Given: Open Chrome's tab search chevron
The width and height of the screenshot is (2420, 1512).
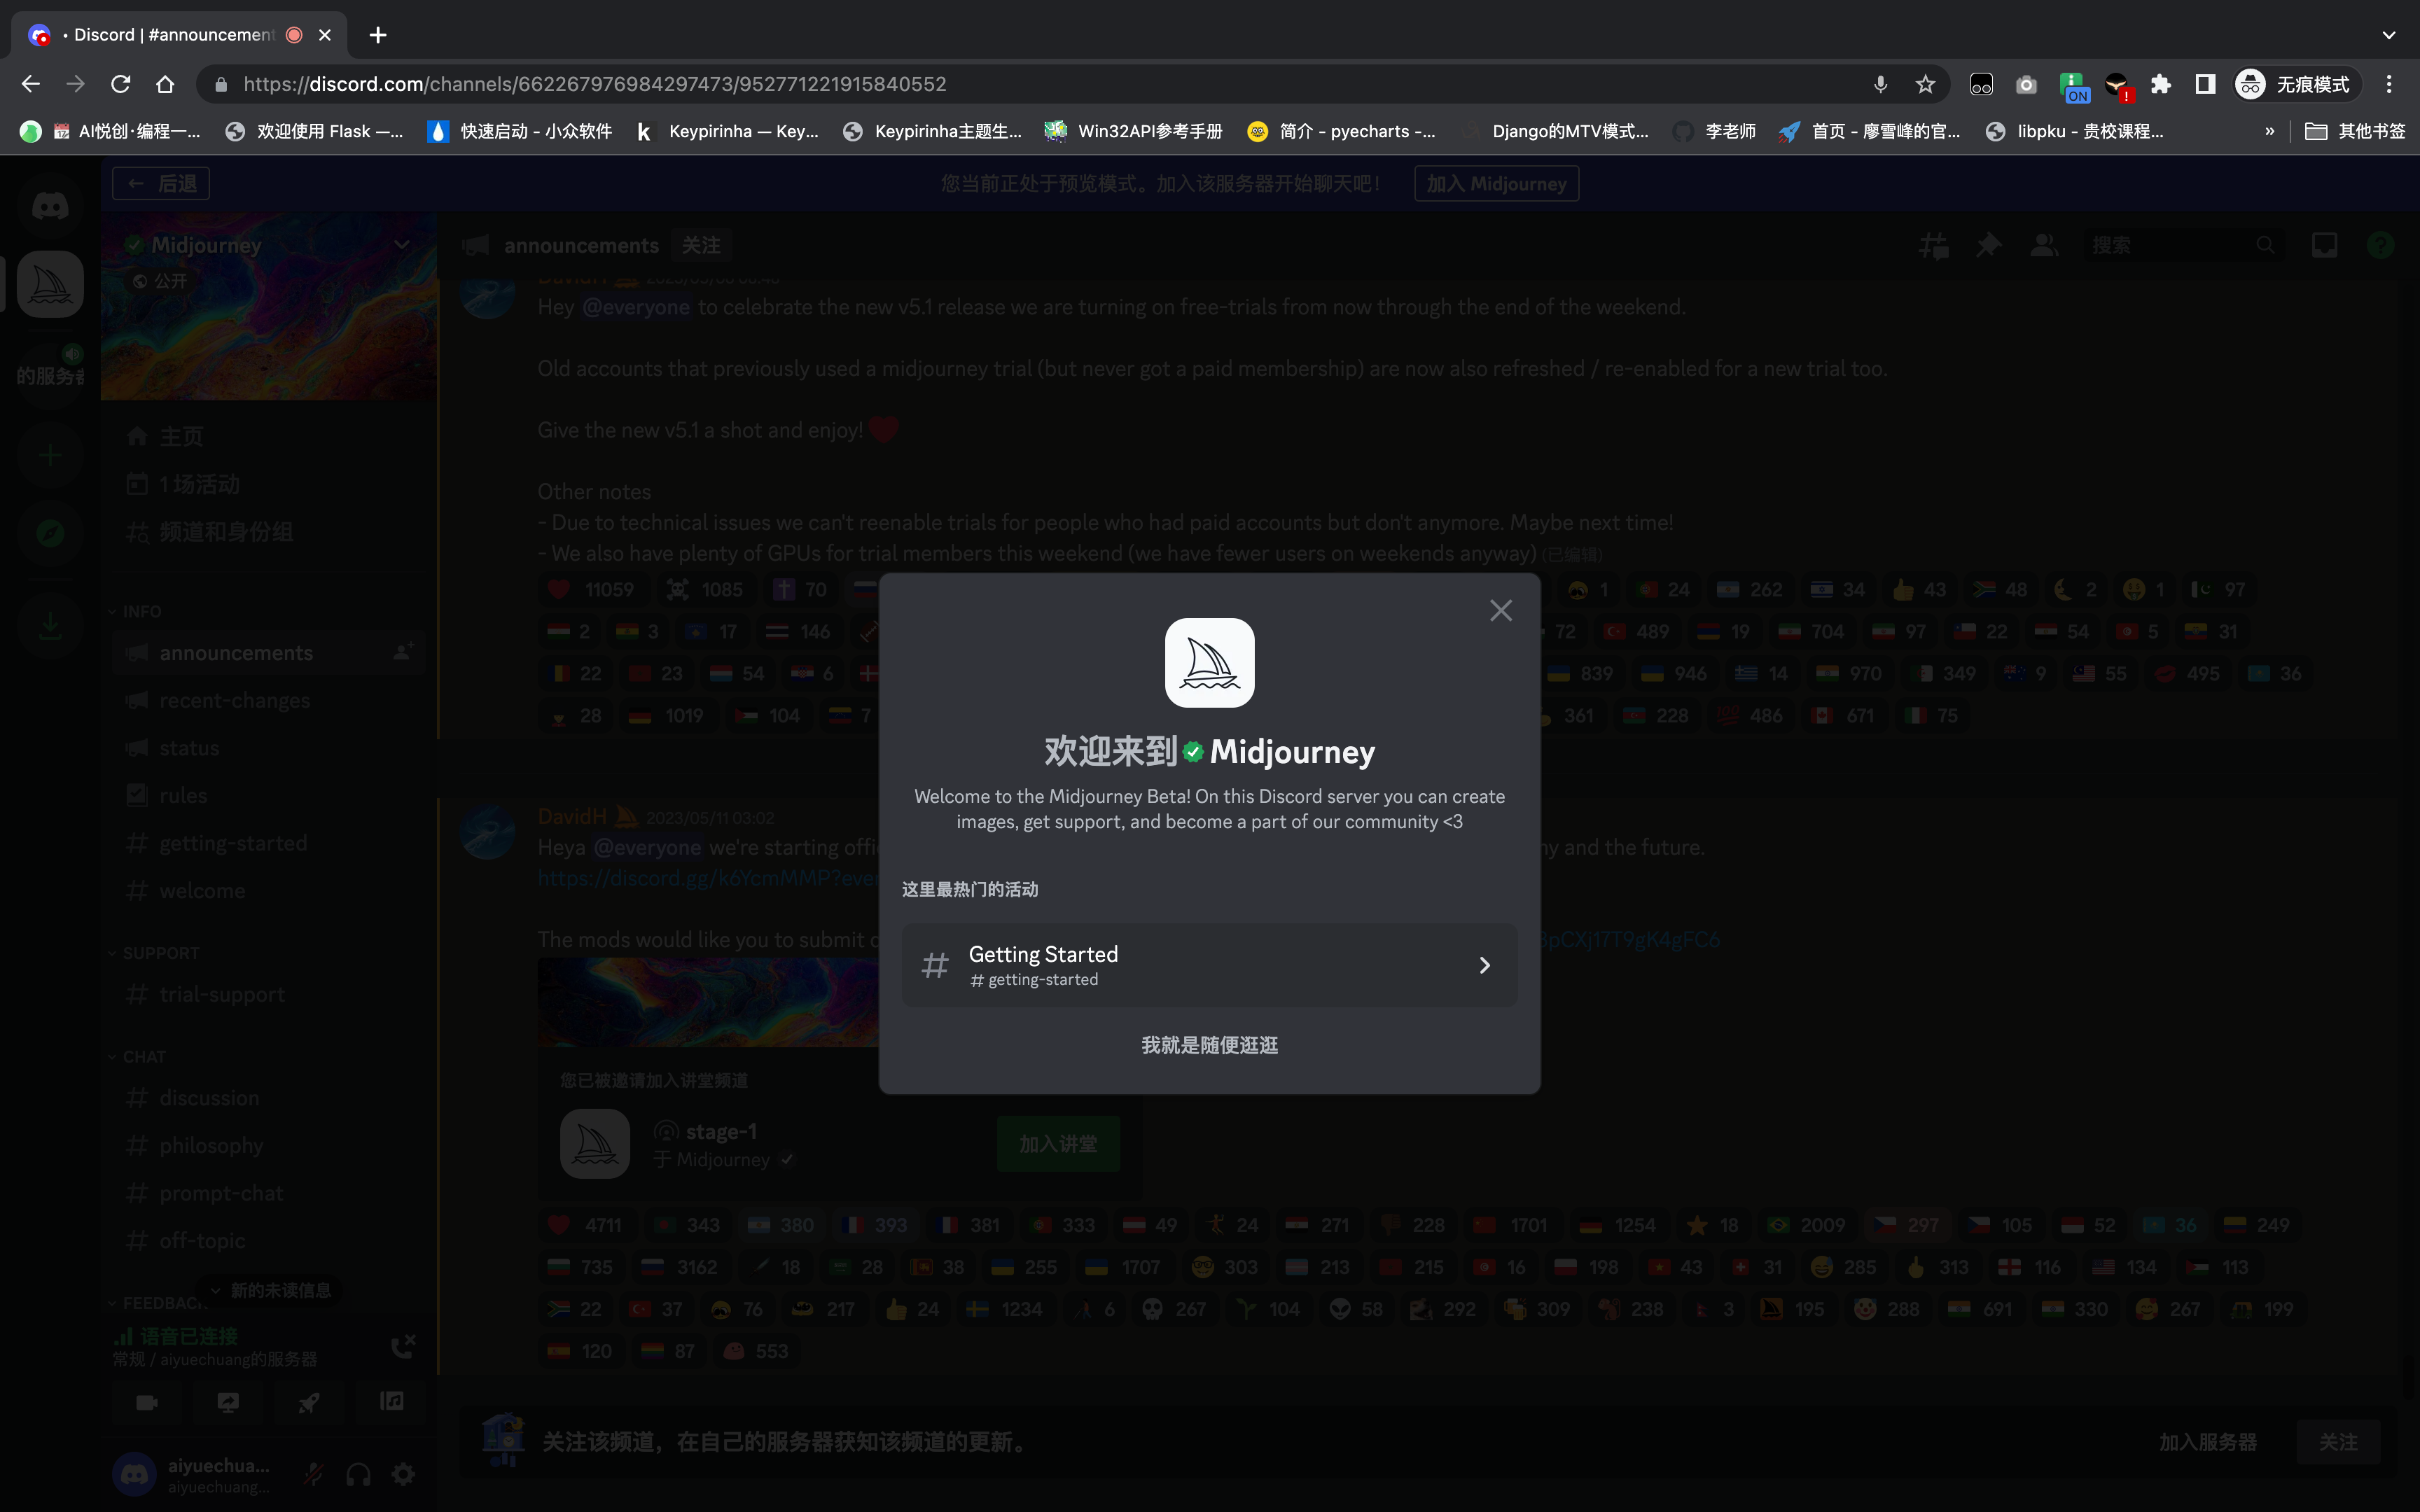Looking at the screenshot, I should (x=2389, y=35).
